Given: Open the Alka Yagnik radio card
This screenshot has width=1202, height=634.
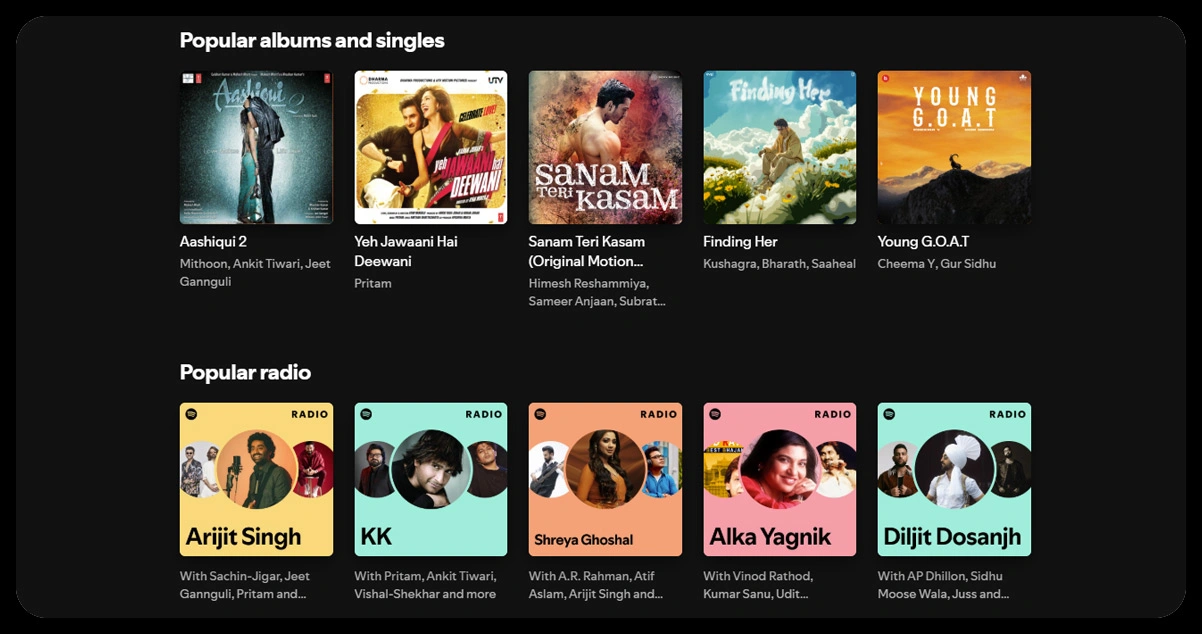Looking at the screenshot, I should (x=779, y=479).
